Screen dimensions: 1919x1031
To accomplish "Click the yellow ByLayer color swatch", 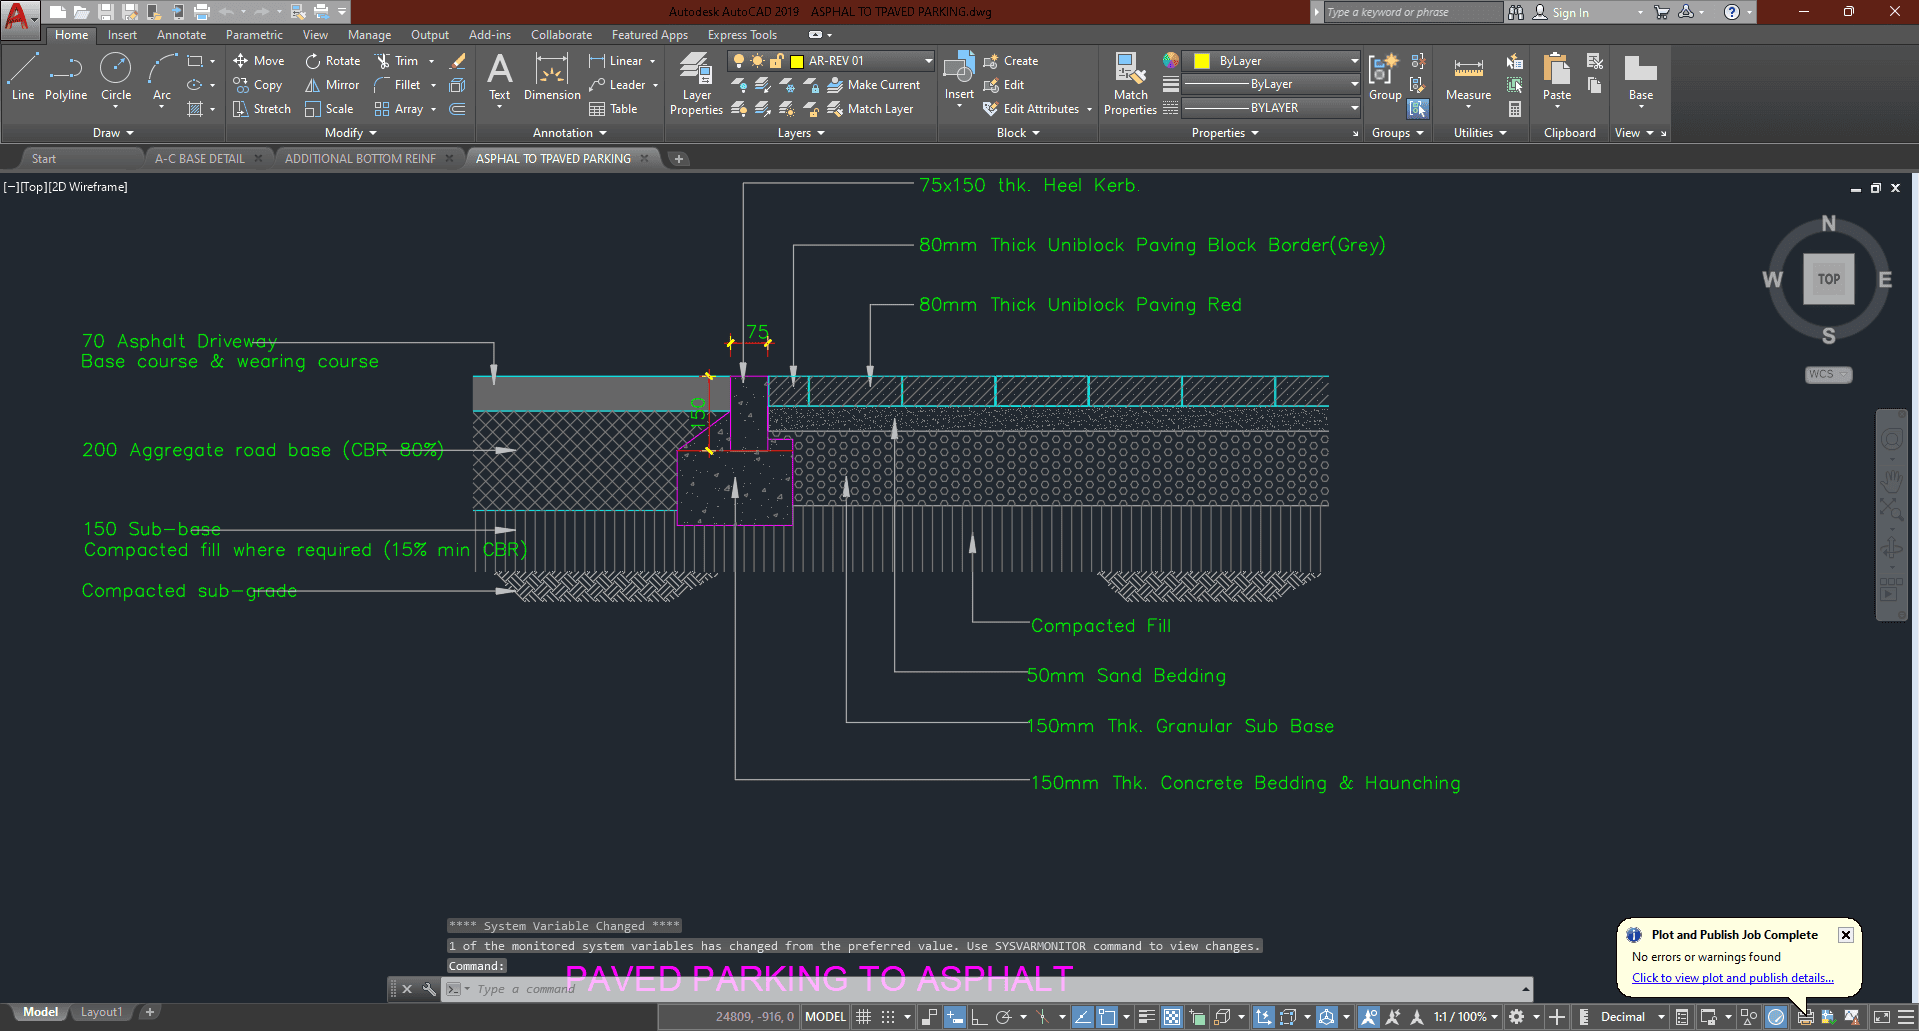I will tap(1202, 61).
